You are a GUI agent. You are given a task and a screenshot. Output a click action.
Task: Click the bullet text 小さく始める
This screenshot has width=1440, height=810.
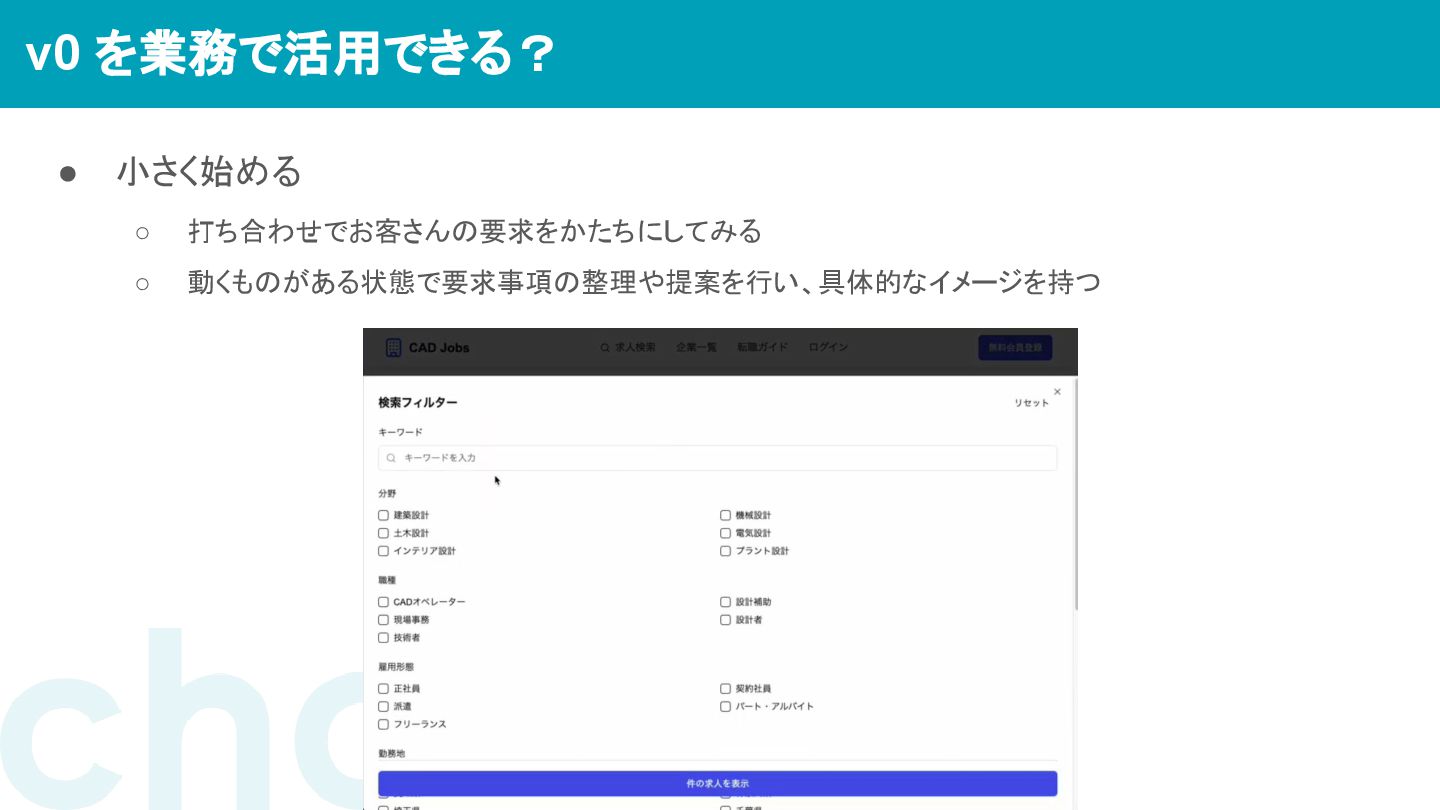click(x=209, y=172)
